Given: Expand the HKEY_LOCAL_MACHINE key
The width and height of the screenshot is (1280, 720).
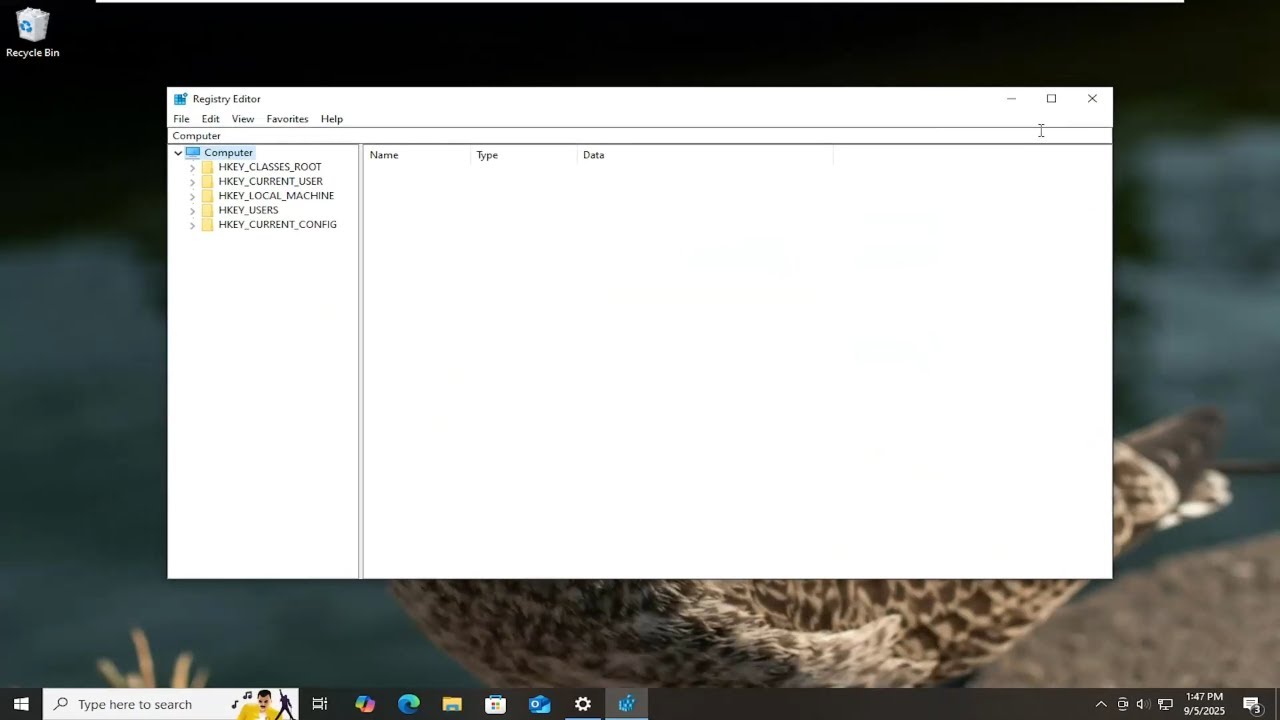Looking at the screenshot, I should coord(192,196).
